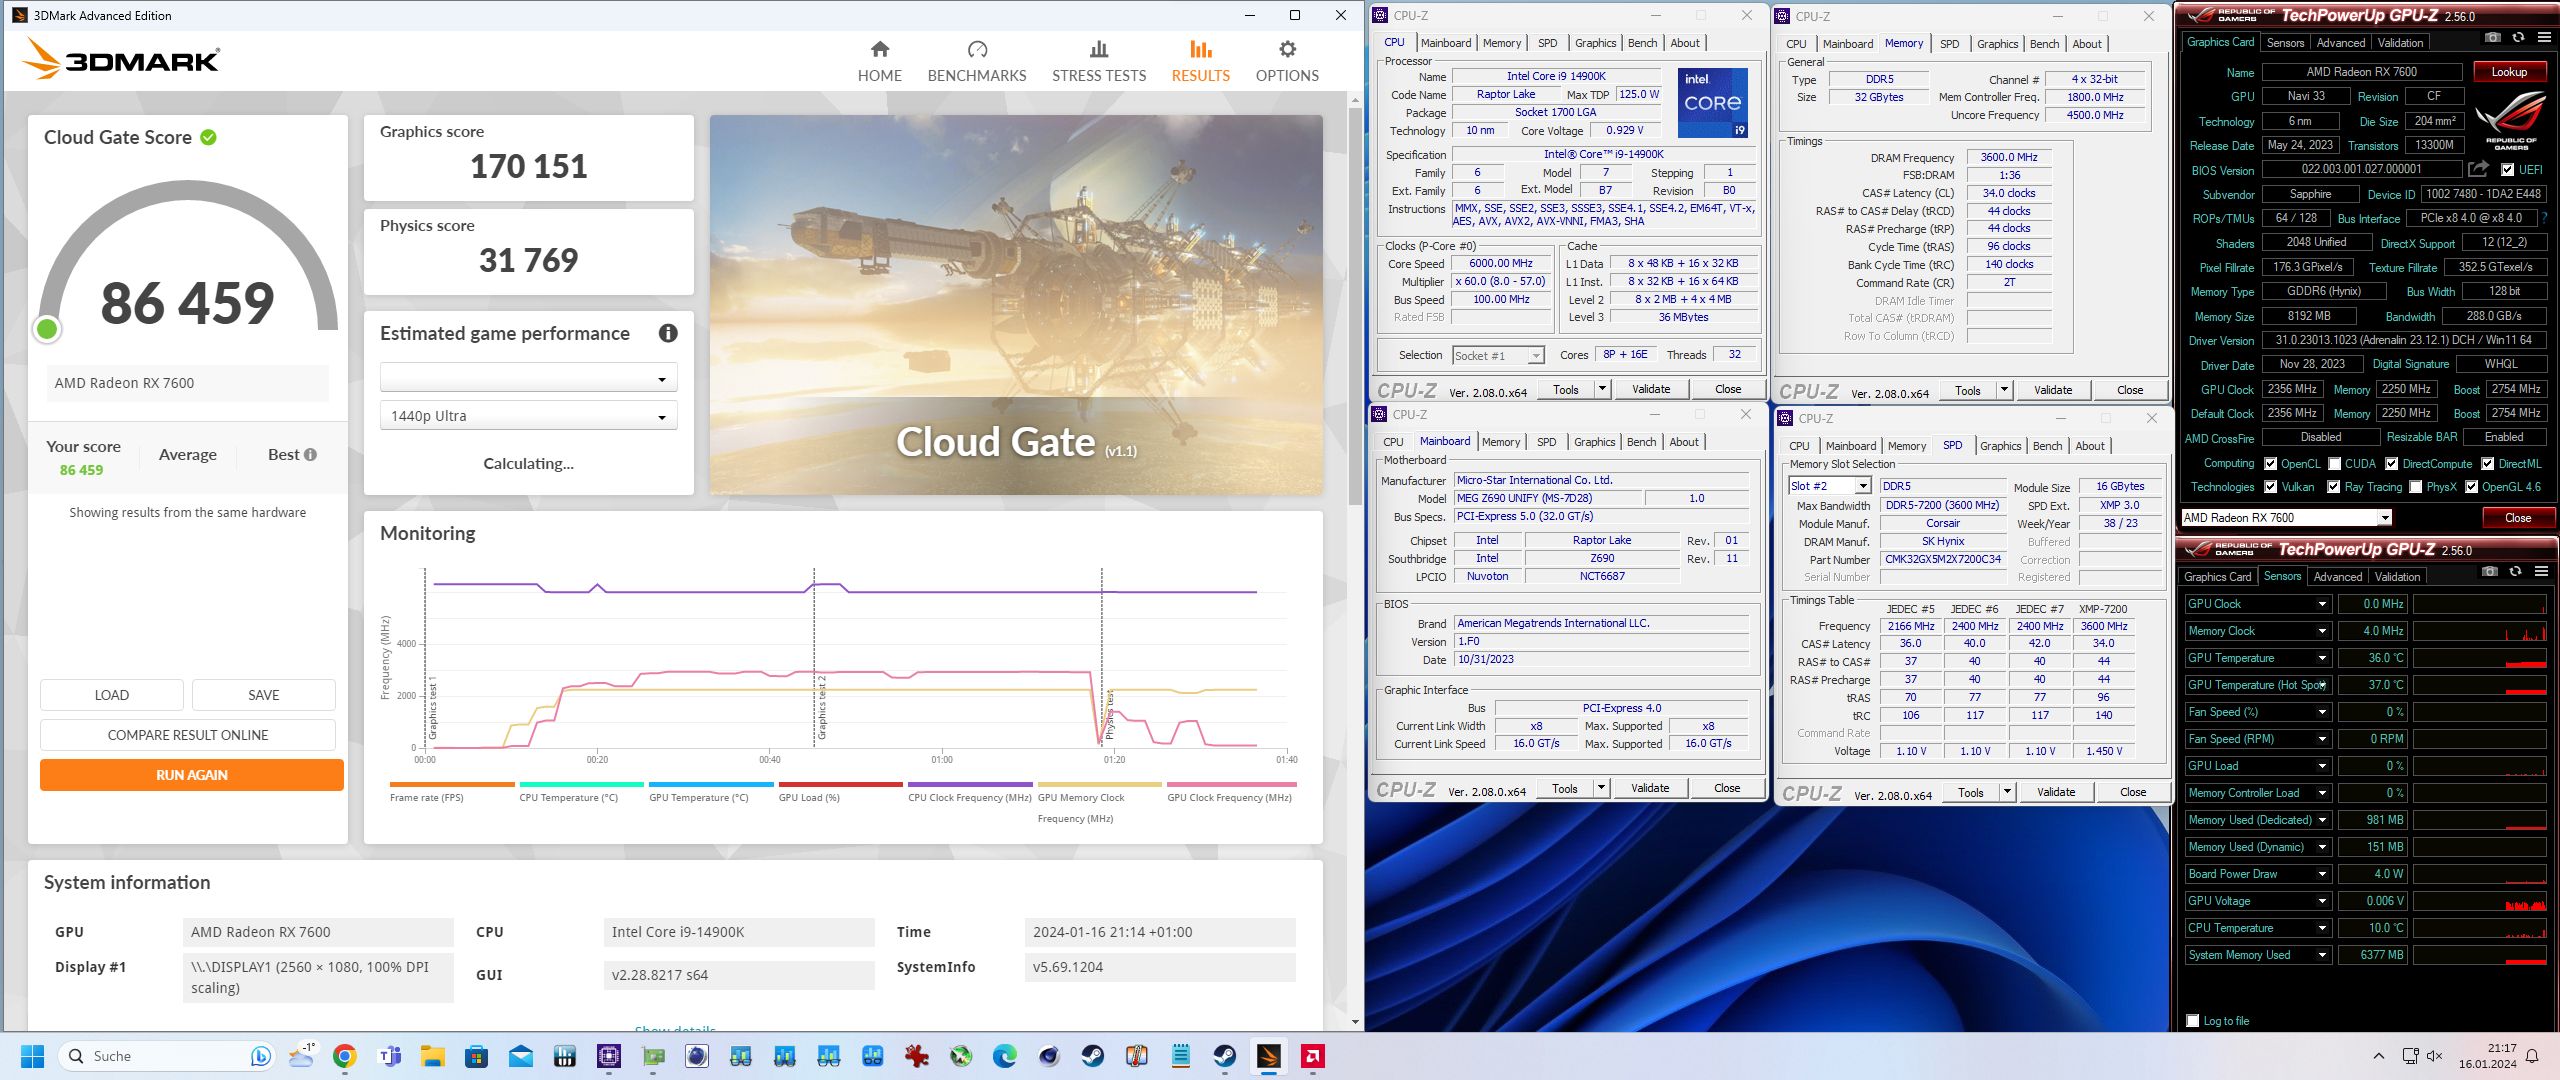This screenshot has height=1080, width=2560.
Task: Expand the Board Power Draw sensor dropdown
Action: 2323,874
